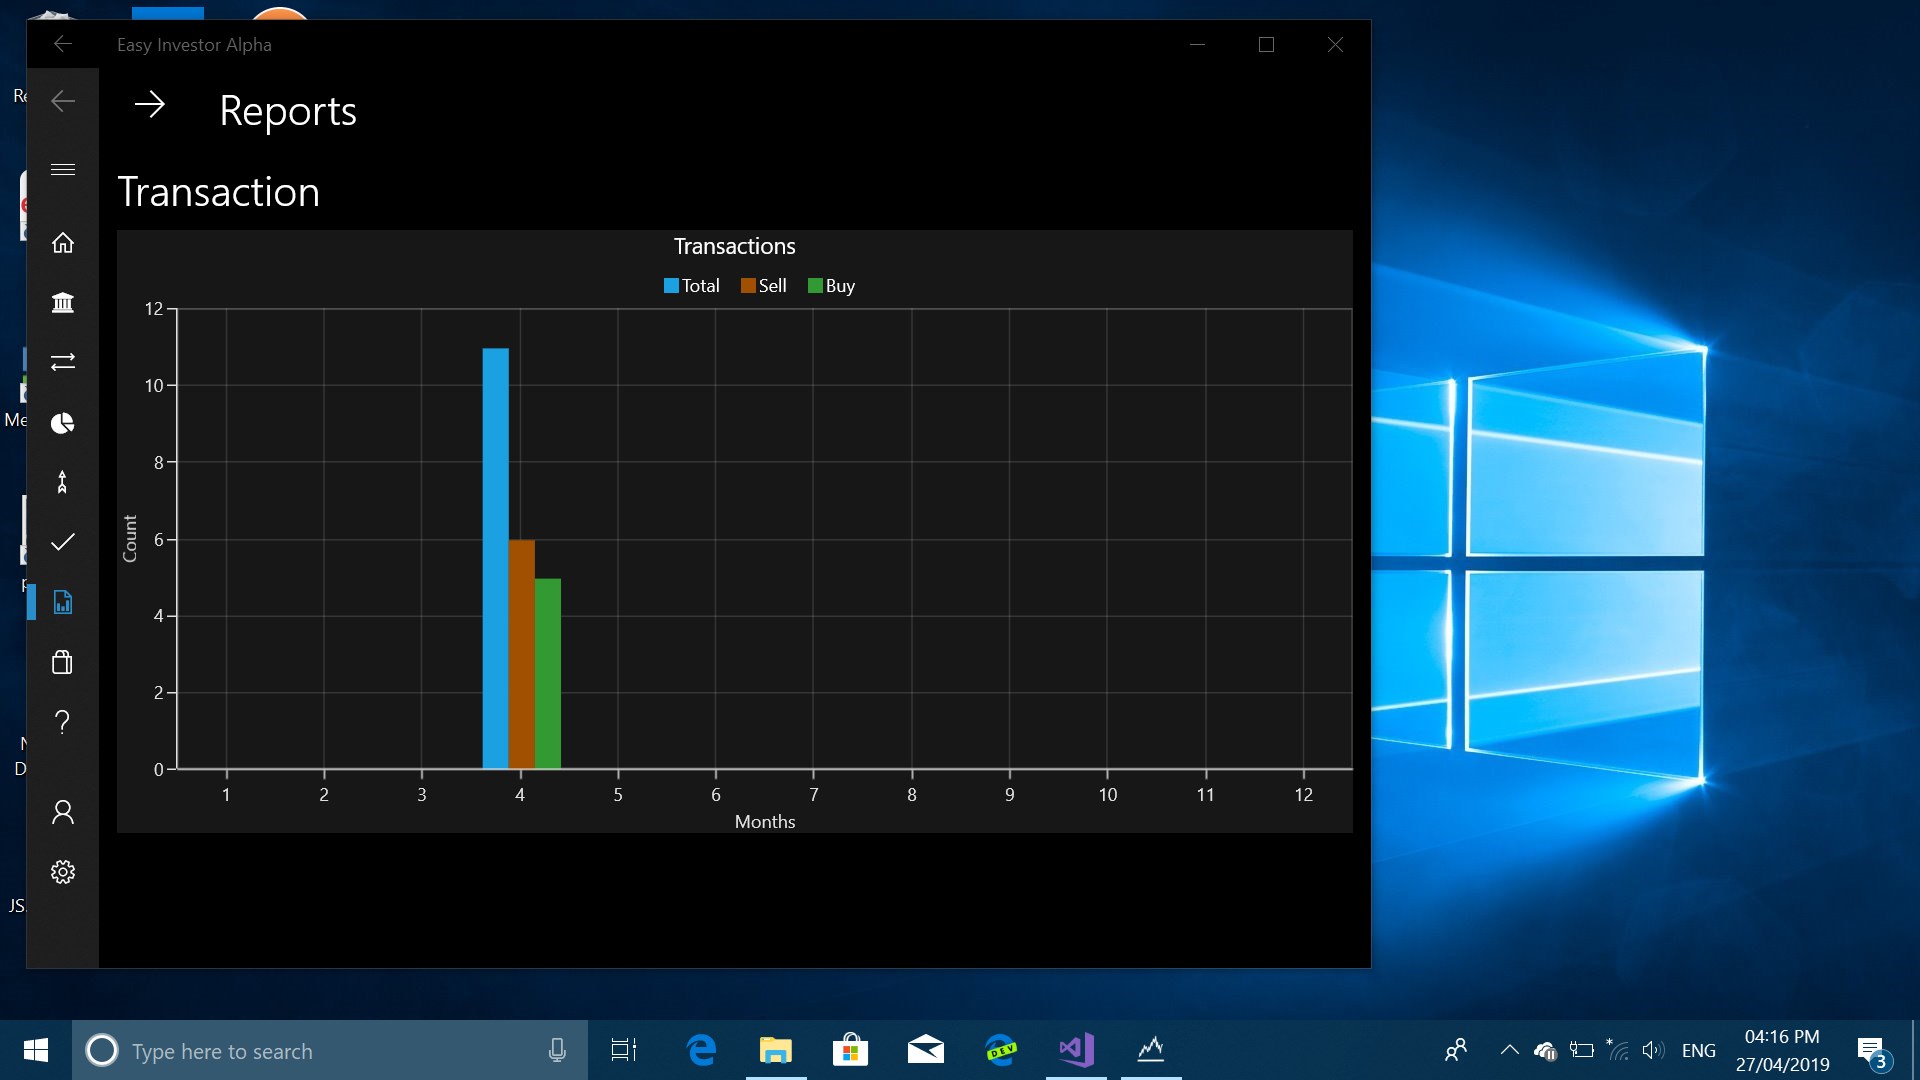The height and width of the screenshot is (1080, 1920).
Task: Open the shopping bag store icon
Action: (x=62, y=662)
